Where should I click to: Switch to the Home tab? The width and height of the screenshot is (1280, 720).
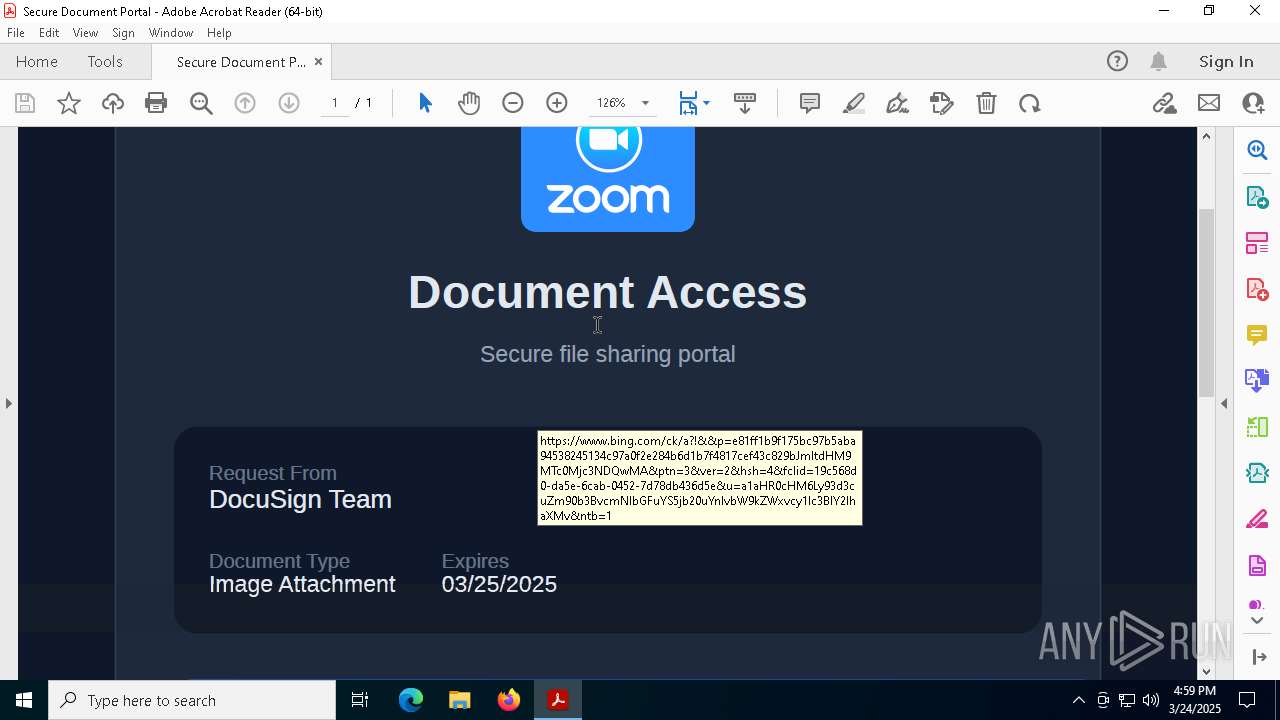point(37,61)
